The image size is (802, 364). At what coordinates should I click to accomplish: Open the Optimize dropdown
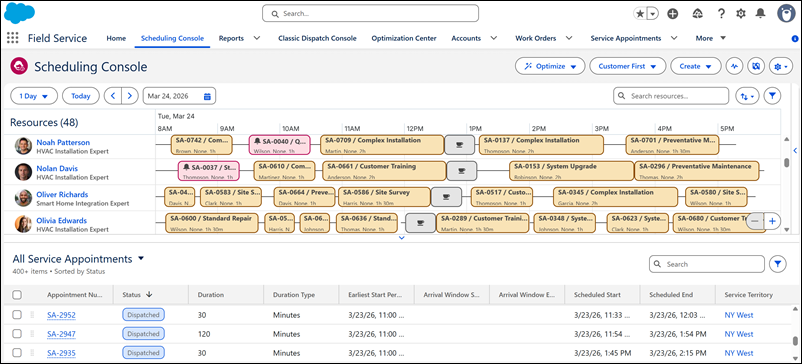tap(550, 66)
